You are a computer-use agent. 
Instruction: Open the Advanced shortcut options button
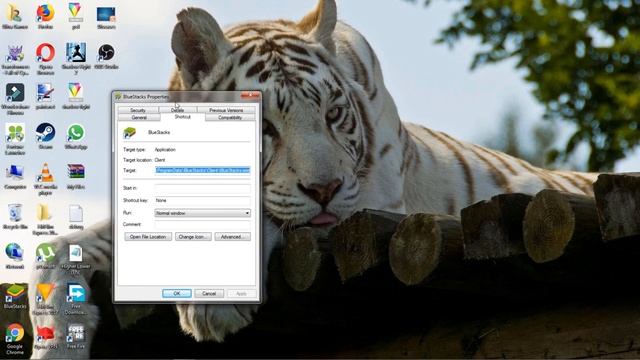coord(232,237)
